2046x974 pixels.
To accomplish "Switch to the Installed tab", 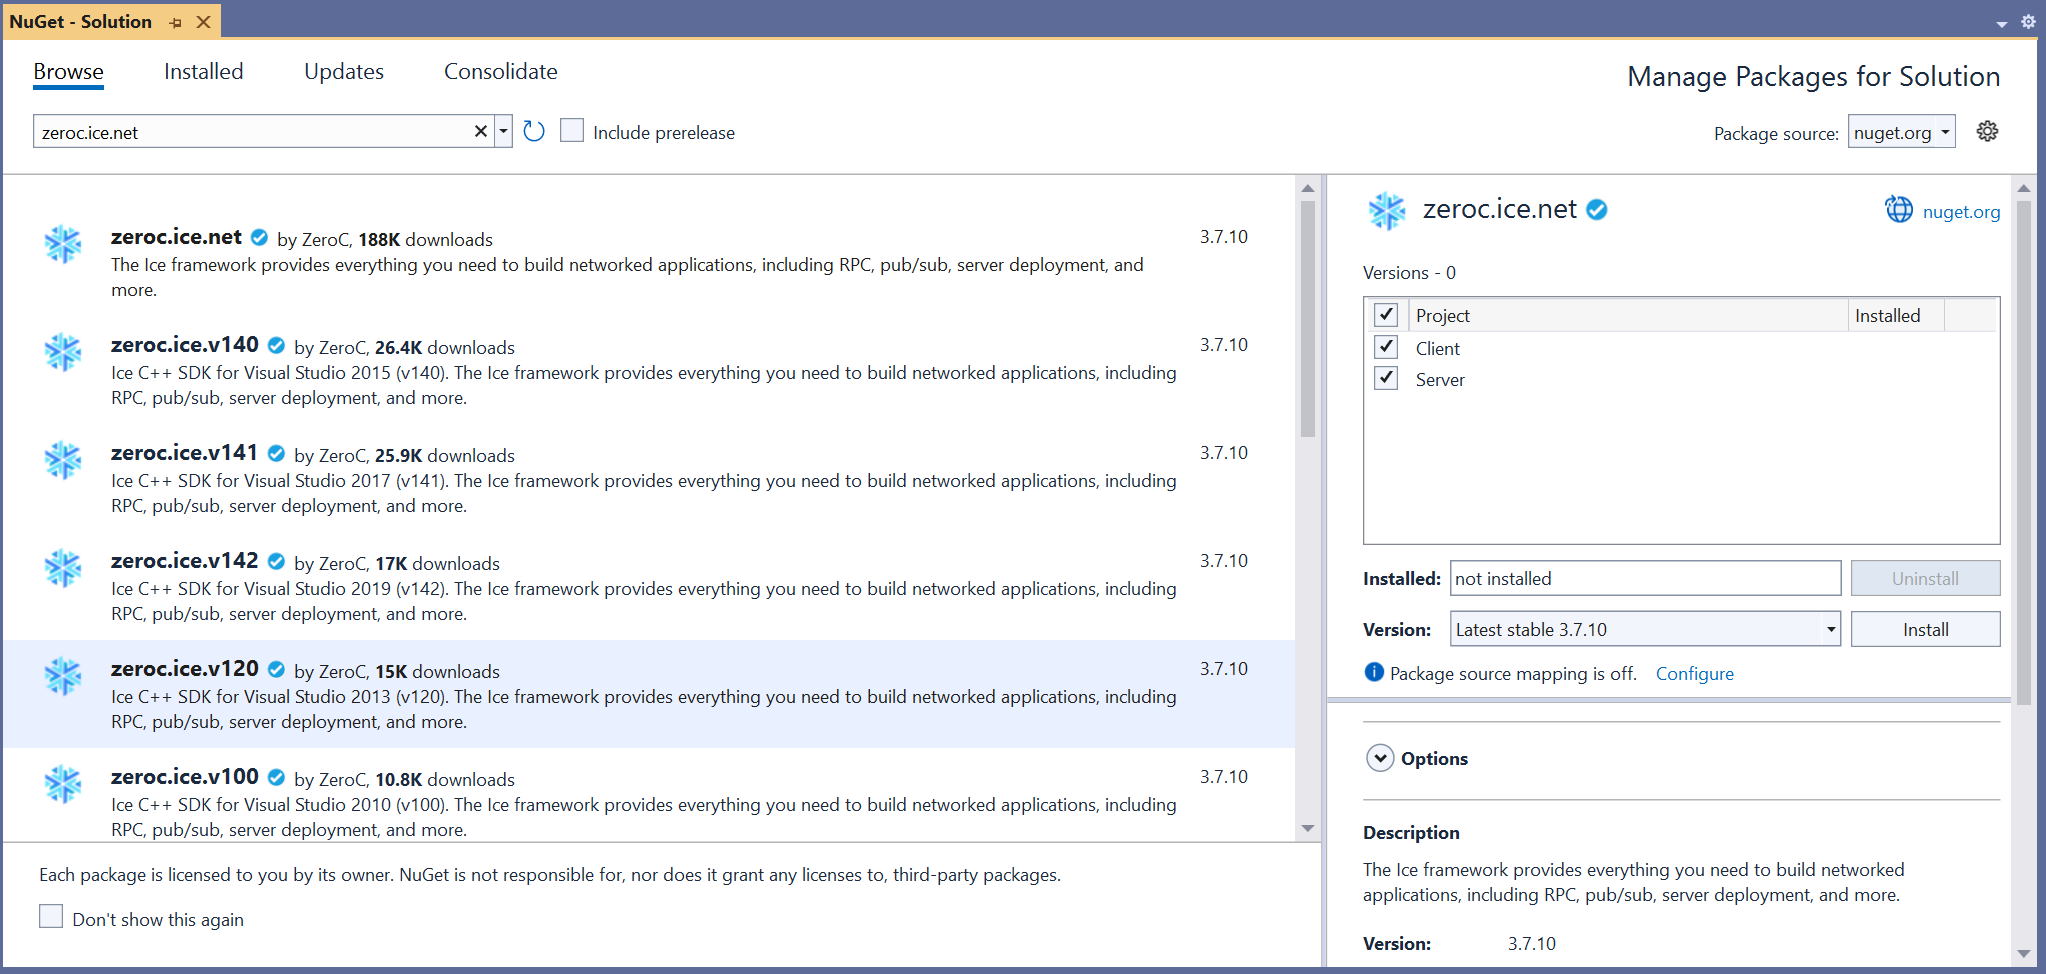I will [x=203, y=72].
